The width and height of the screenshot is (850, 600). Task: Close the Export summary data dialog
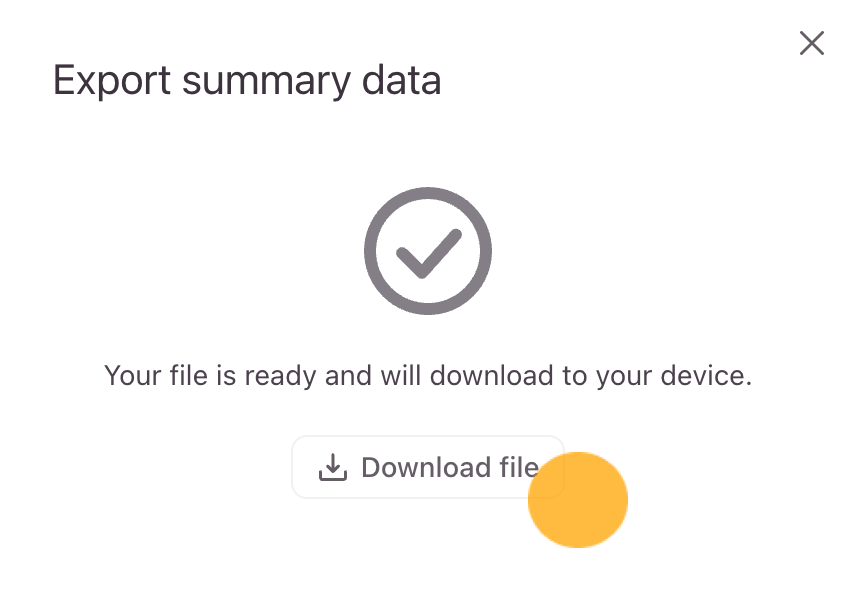coord(811,43)
